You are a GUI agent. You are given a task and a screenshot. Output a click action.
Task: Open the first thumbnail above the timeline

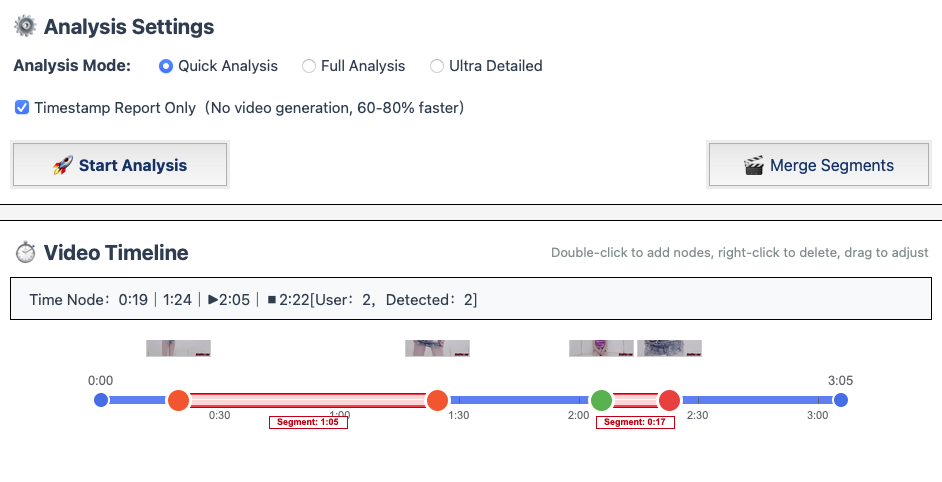178,348
